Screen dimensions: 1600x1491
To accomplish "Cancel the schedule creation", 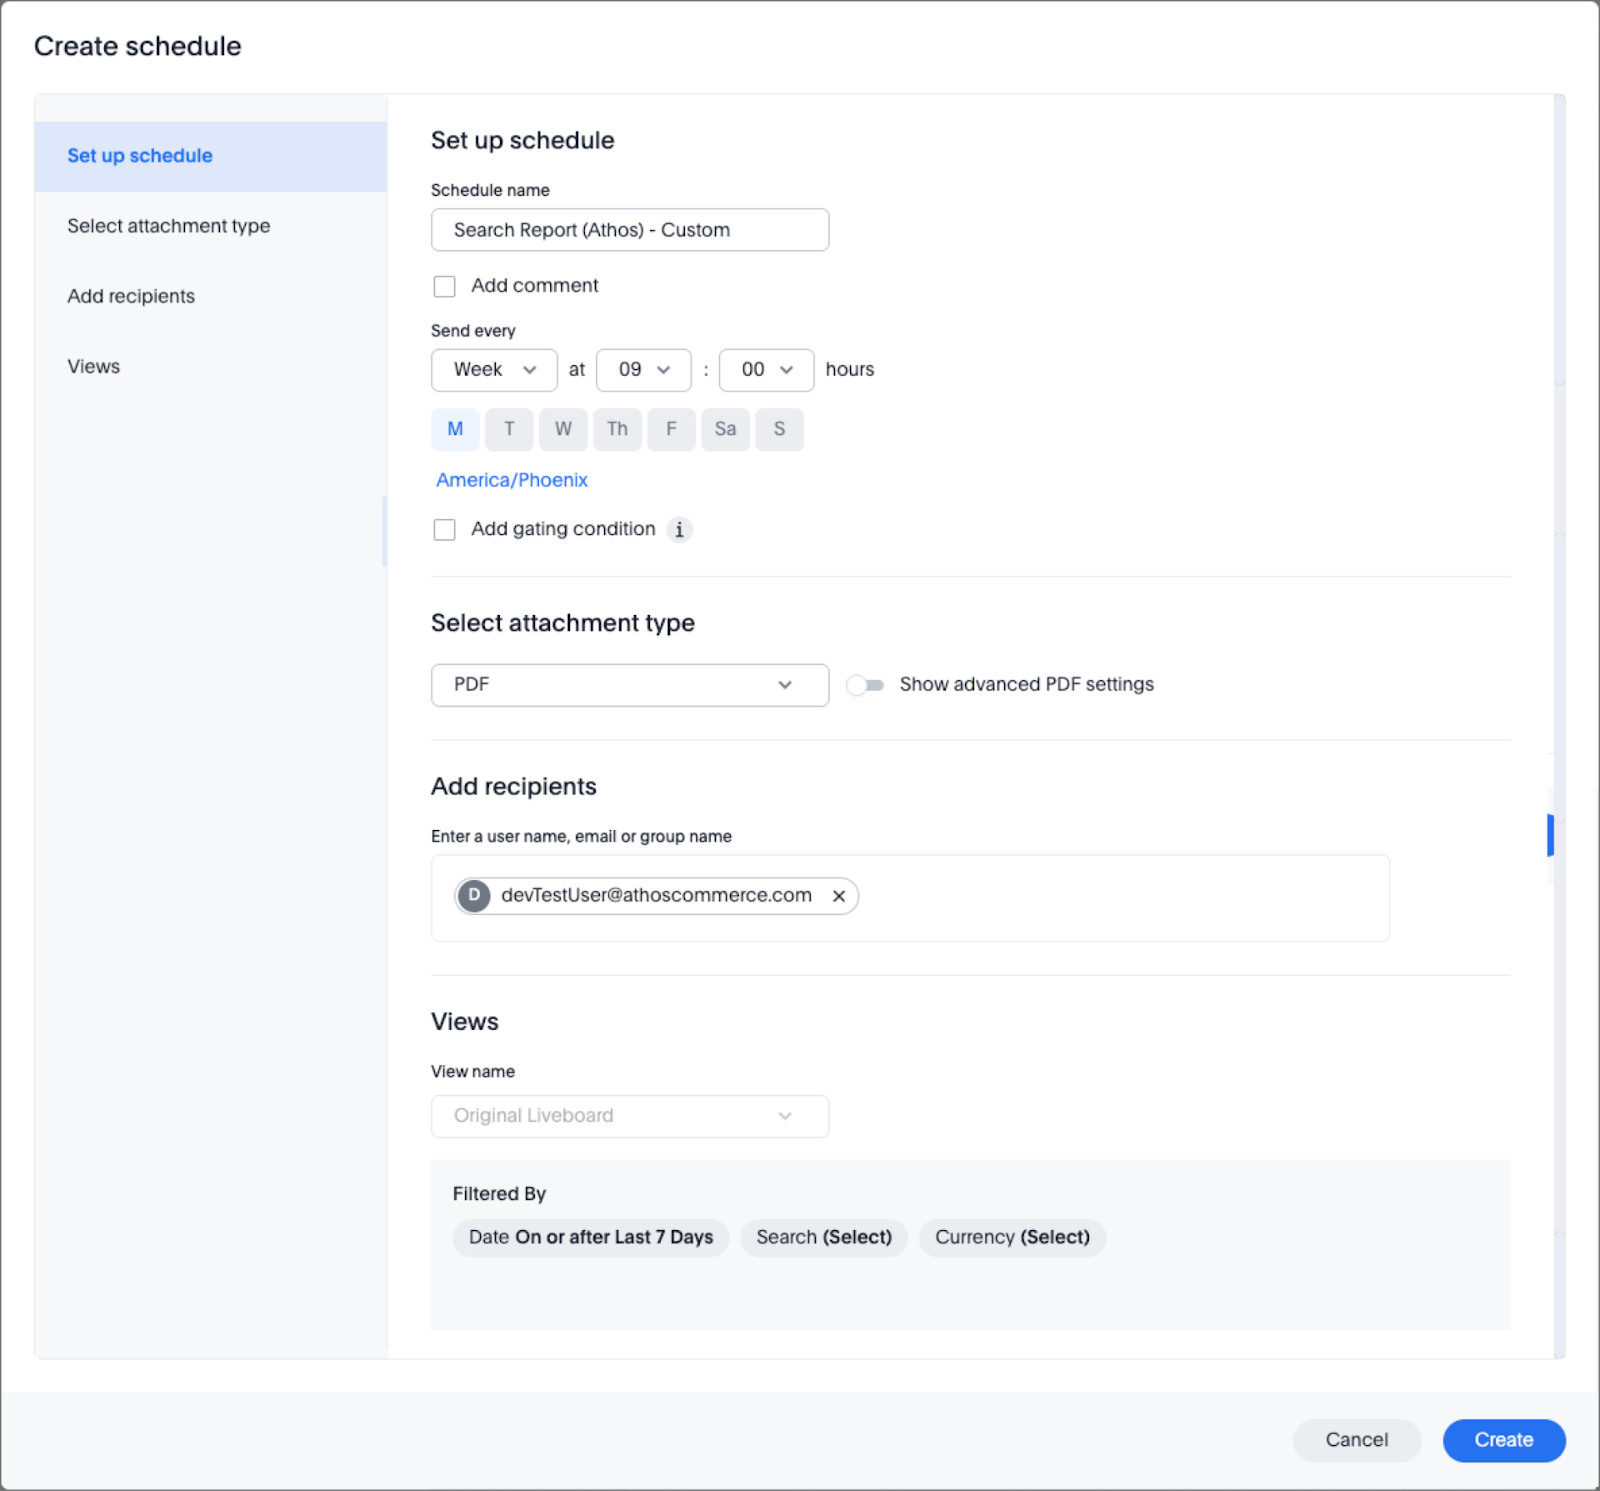I will (x=1356, y=1440).
